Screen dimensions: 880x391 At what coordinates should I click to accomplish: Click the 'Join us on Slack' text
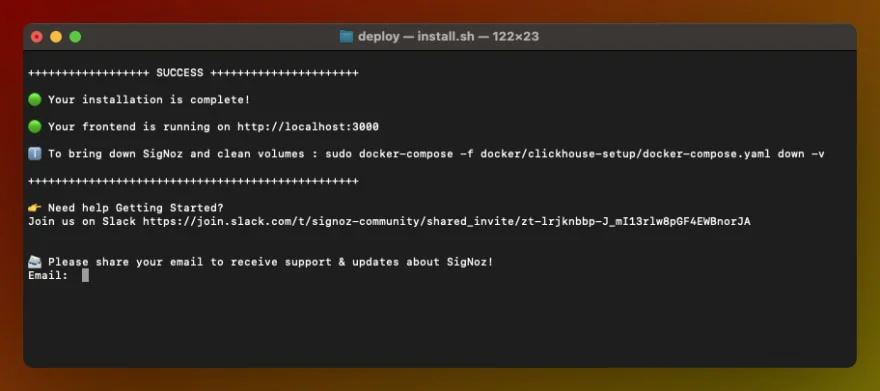click(82, 222)
